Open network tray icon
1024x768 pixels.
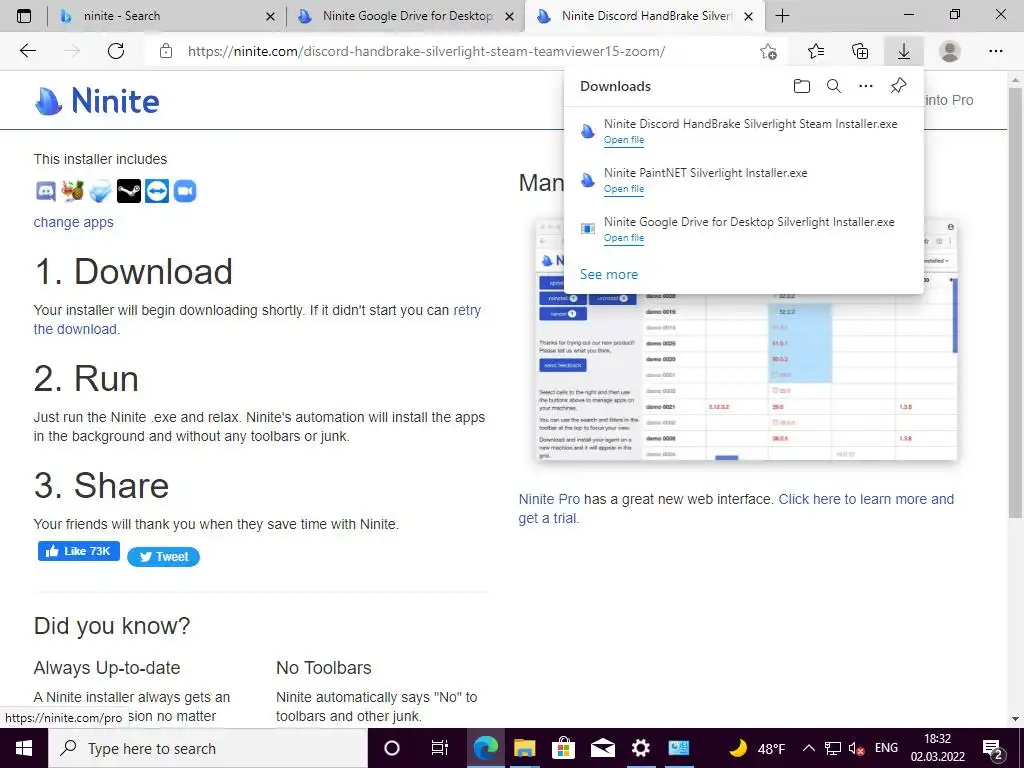(x=833, y=748)
